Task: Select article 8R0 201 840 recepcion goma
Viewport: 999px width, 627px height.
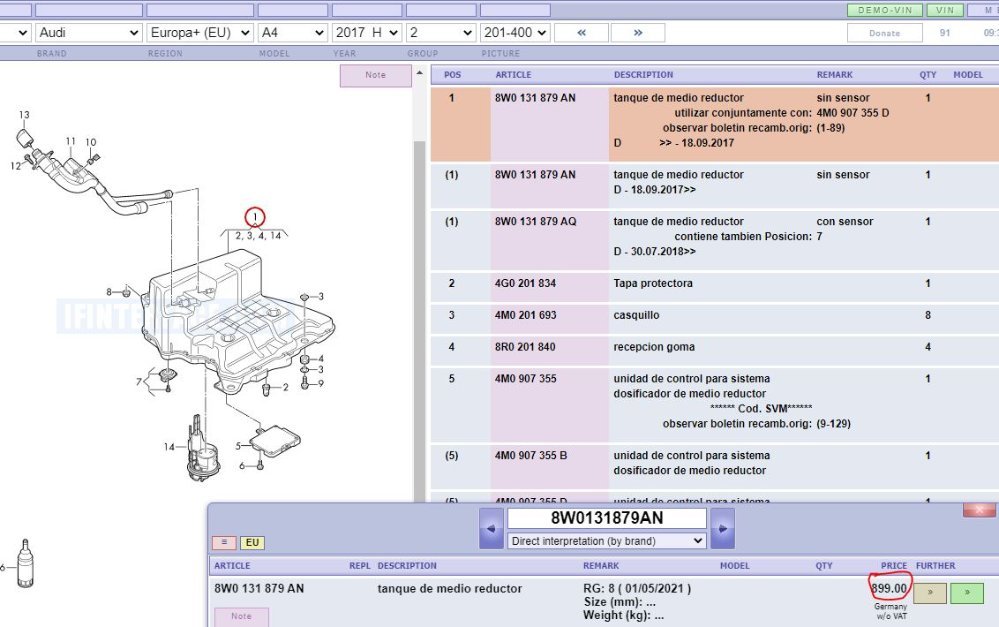Action: (x=525, y=347)
